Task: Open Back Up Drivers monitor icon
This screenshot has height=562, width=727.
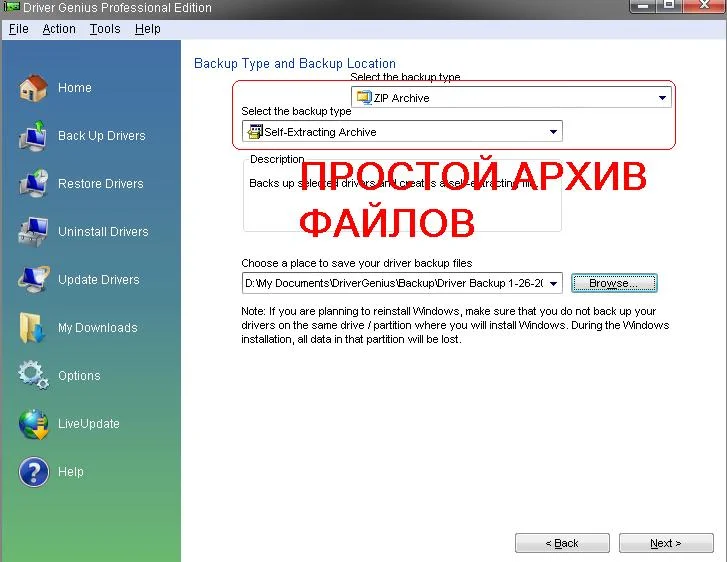Action: (33, 136)
